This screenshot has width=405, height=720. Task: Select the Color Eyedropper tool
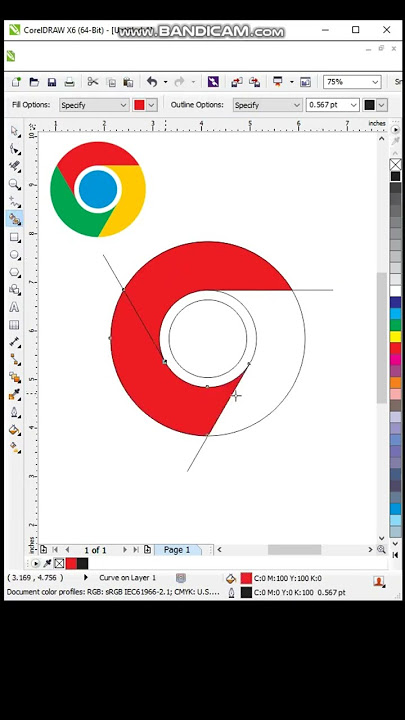click(x=15, y=395)
